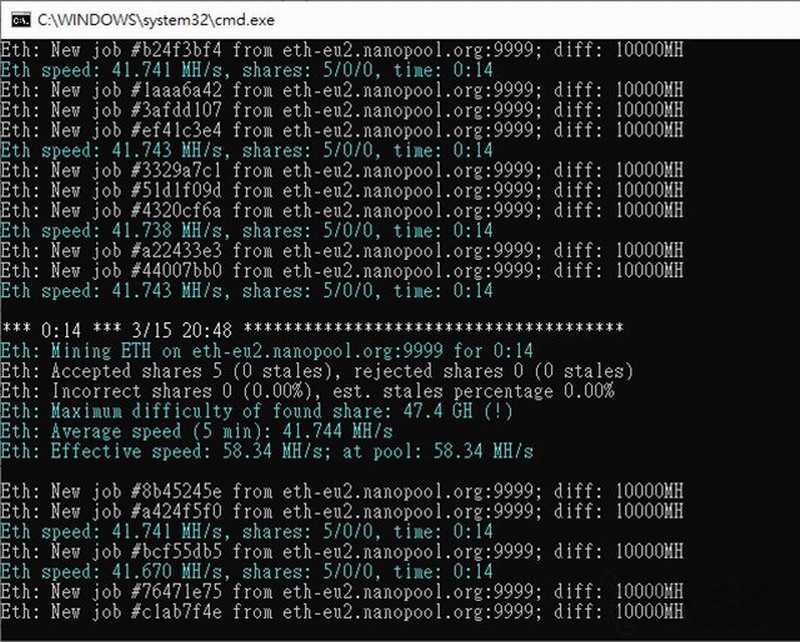Viewport: 800px width, 642px height.
Task: Click the Accepted shares 5 line
Action: pos(317,371)
